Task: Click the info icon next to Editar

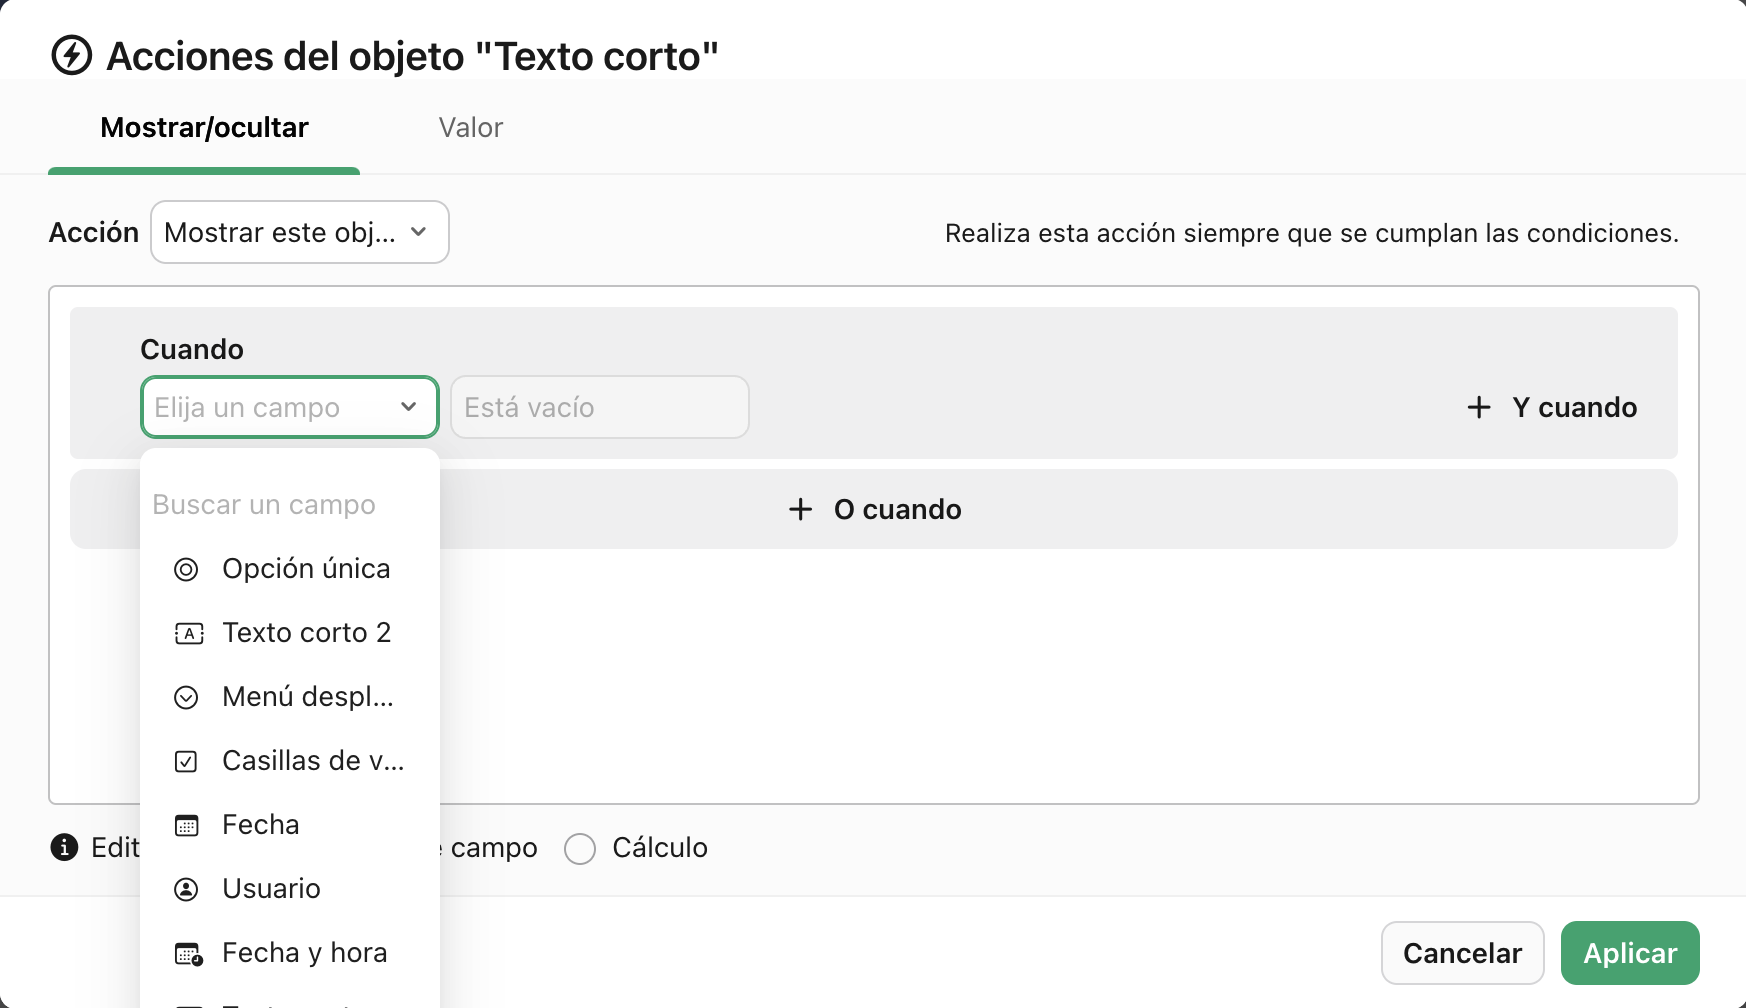Action: (65, 847)
